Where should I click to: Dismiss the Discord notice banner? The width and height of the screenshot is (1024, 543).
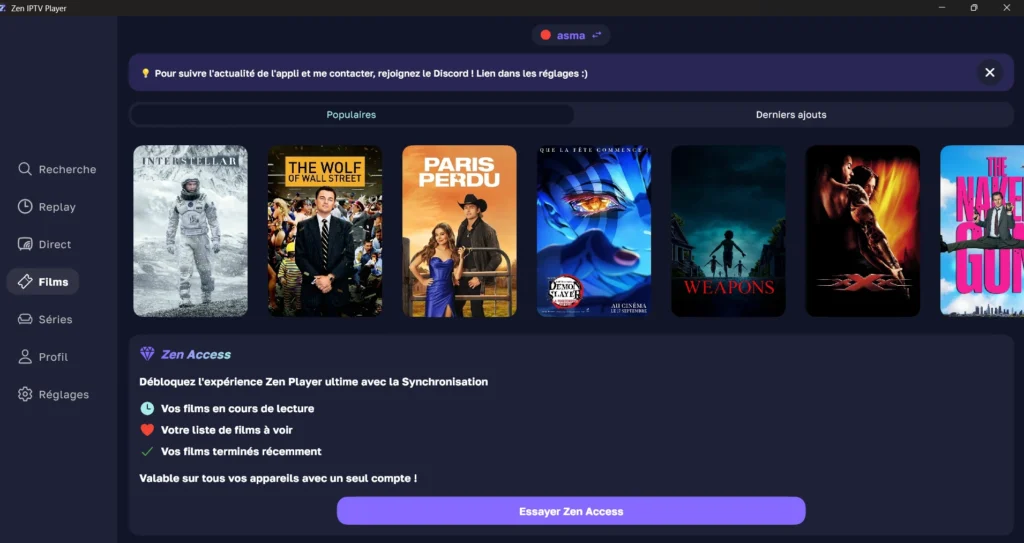click(989, 72)
